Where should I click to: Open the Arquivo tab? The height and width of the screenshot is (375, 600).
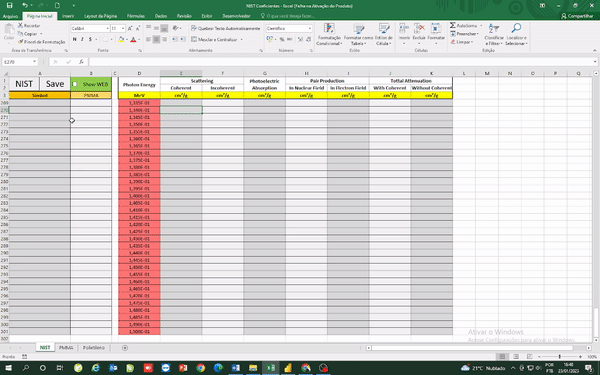pos(10,16)
